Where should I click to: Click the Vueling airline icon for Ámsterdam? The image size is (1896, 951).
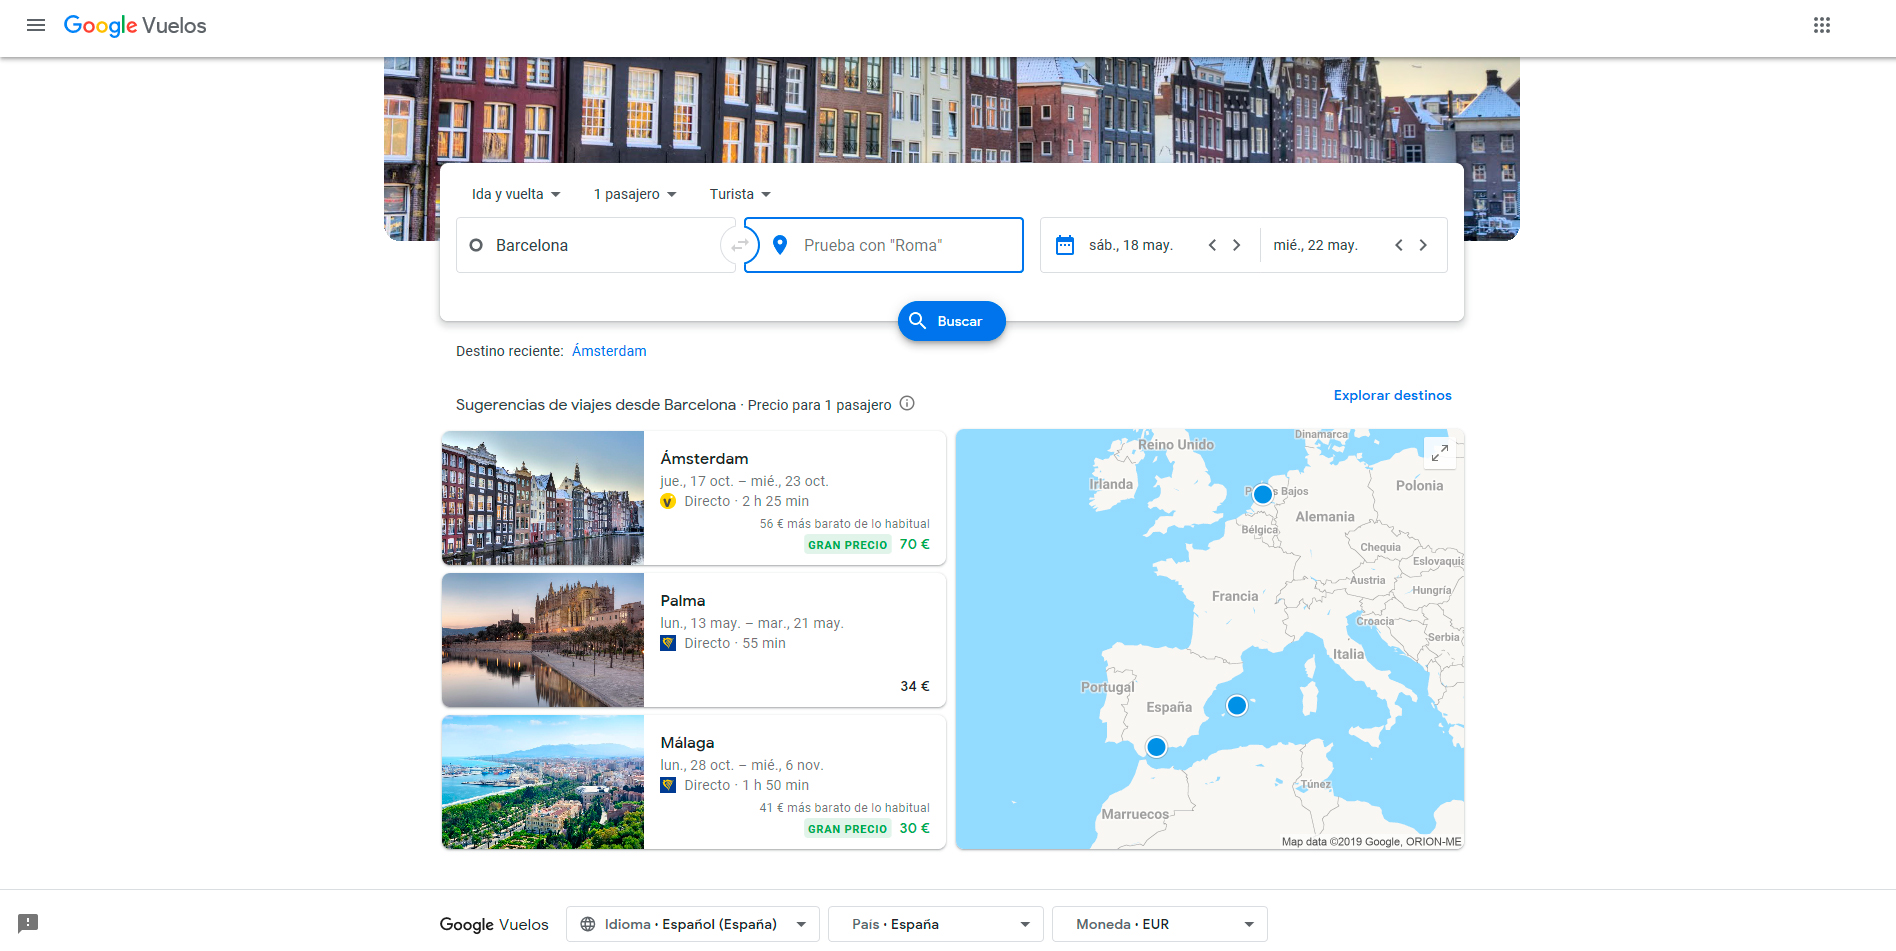[x=668, y=501]
